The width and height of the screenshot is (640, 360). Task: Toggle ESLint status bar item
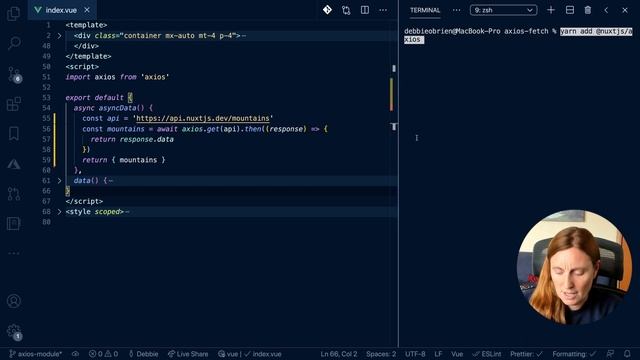(x=487, y=354)
